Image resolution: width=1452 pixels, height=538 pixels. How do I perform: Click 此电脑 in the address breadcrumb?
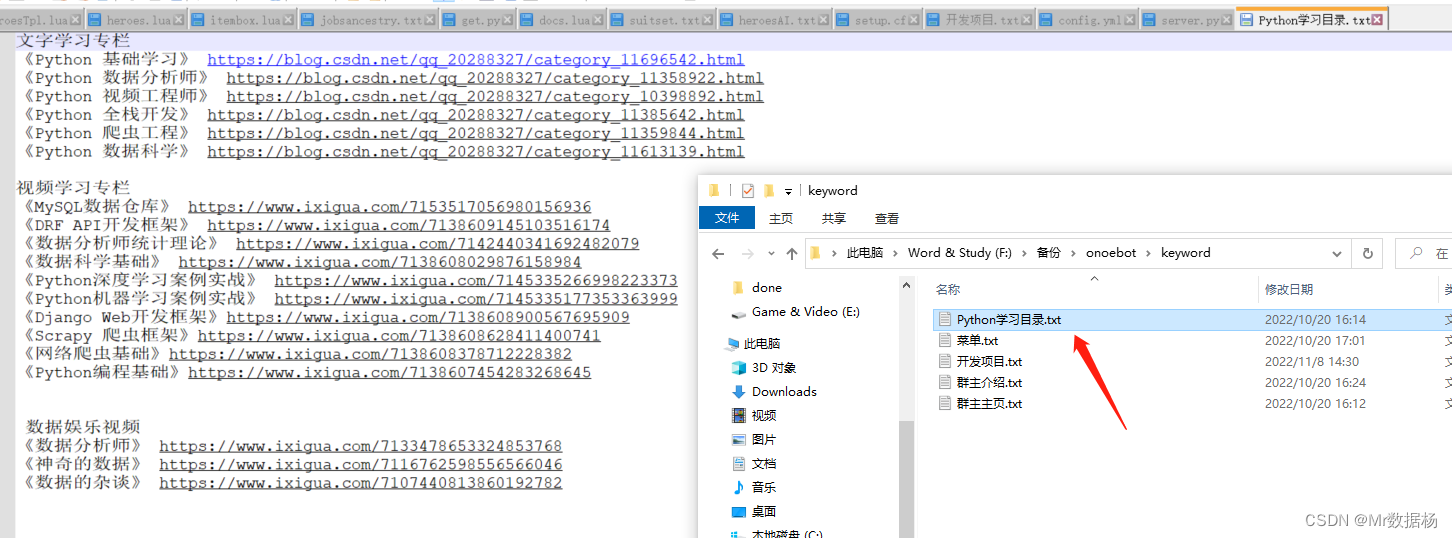tap(864, 253)
